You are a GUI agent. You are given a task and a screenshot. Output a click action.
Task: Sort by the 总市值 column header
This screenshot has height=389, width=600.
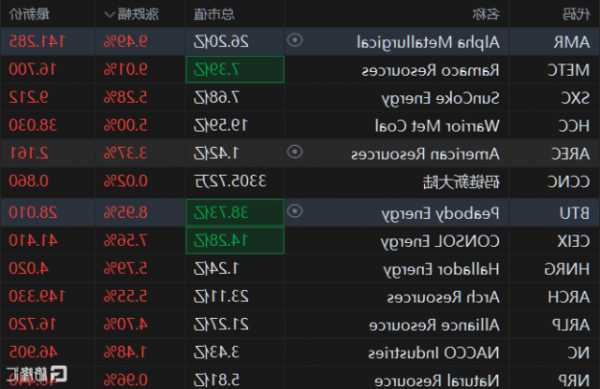coord(214,15)
